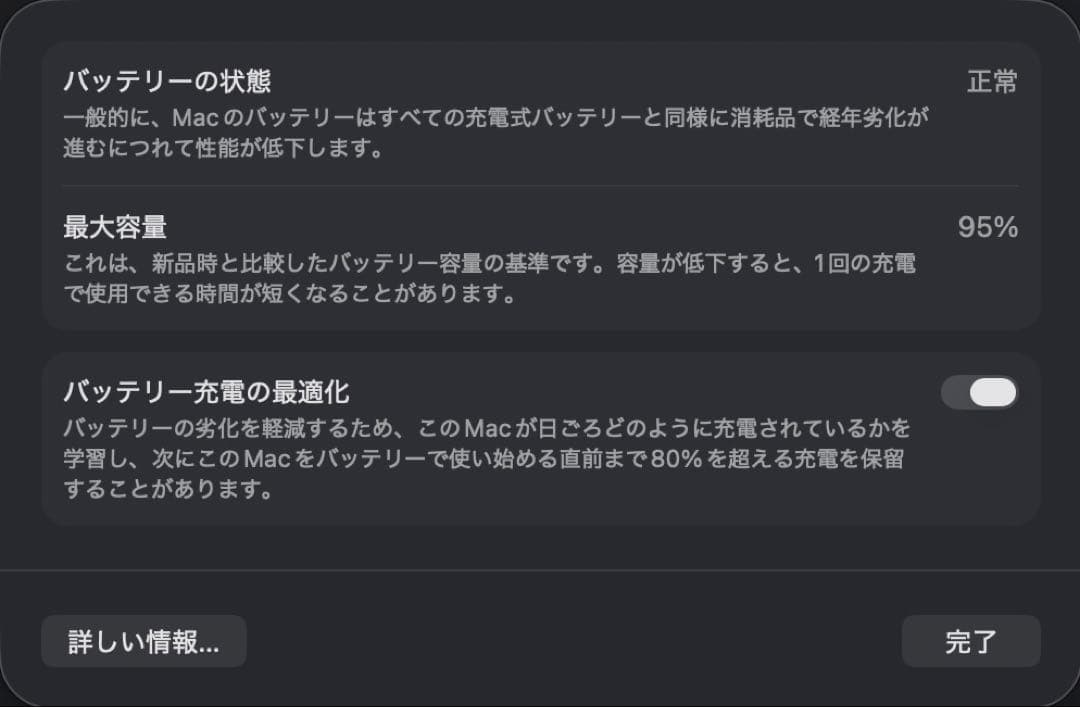1080x707 pixels.
Task: Click the バッテリー充電の最適化 heading
Action: tap(207, 392)
